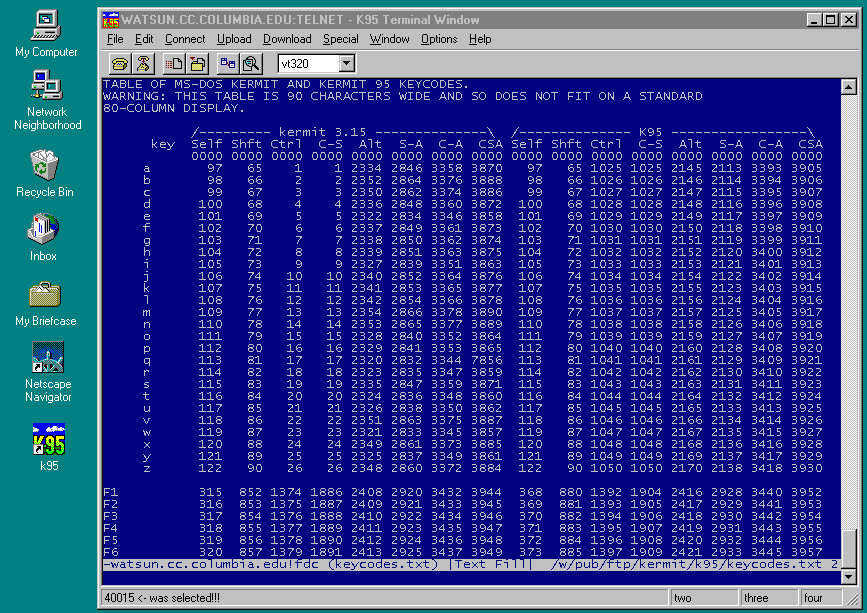Image resolution: width=867 pixels, height=613 pixels.
Task: Expand the vt320 terminal type dropdown
Action: click(x=347, y=64)
